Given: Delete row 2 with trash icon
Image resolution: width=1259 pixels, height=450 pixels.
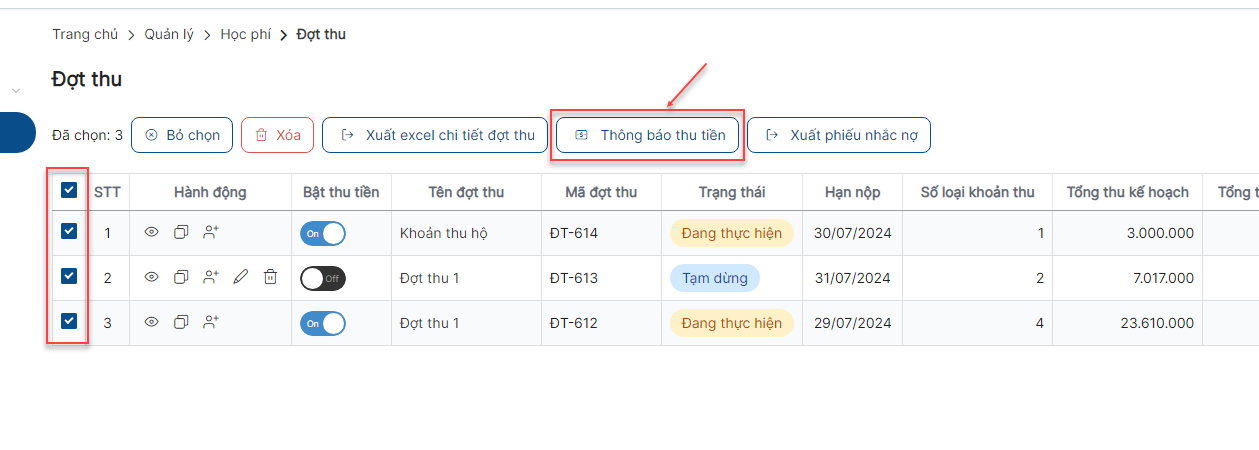Looking at the screenshot, I should pos(270,277).
